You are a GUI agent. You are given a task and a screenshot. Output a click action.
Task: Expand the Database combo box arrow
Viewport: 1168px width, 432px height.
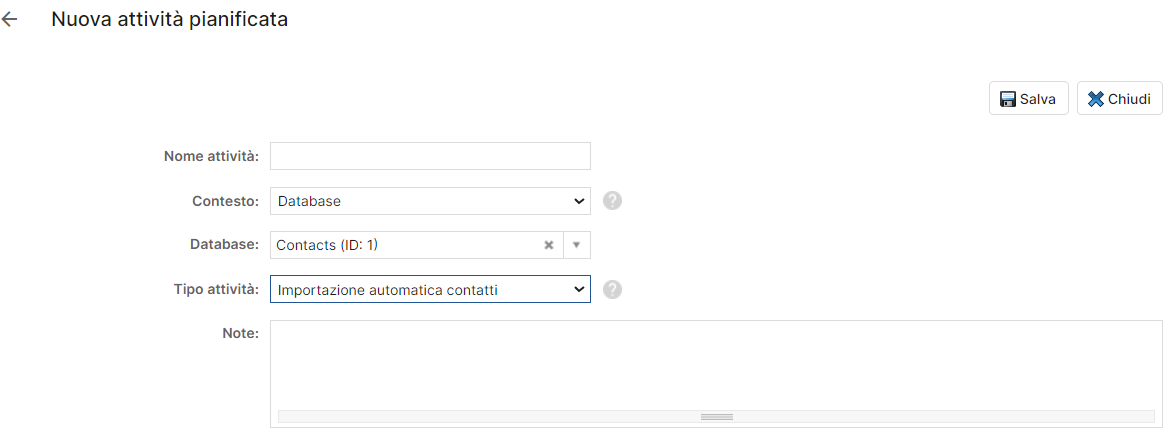click(577, 245)
